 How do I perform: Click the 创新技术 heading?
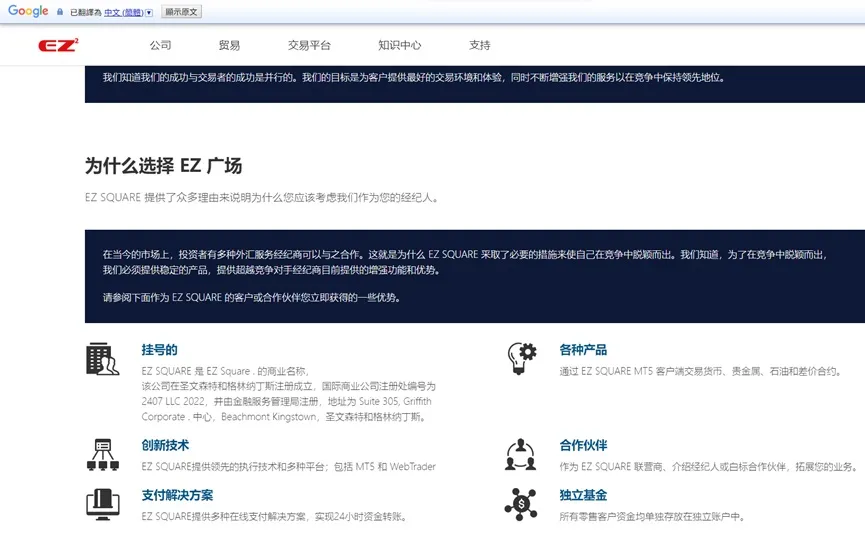click(165, 445)
